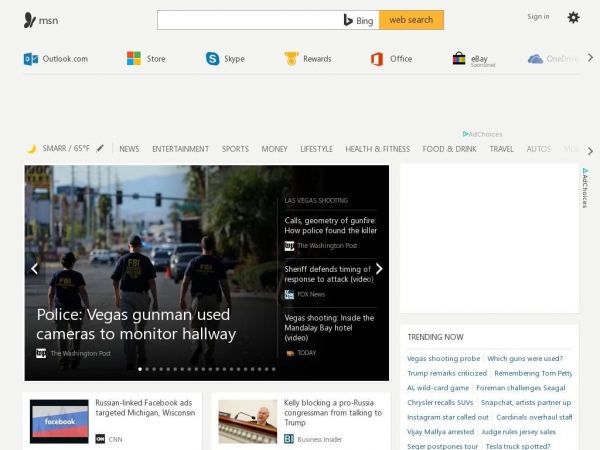
Task: Expand more categories in the navigation bar
Action: coord(590,151)
